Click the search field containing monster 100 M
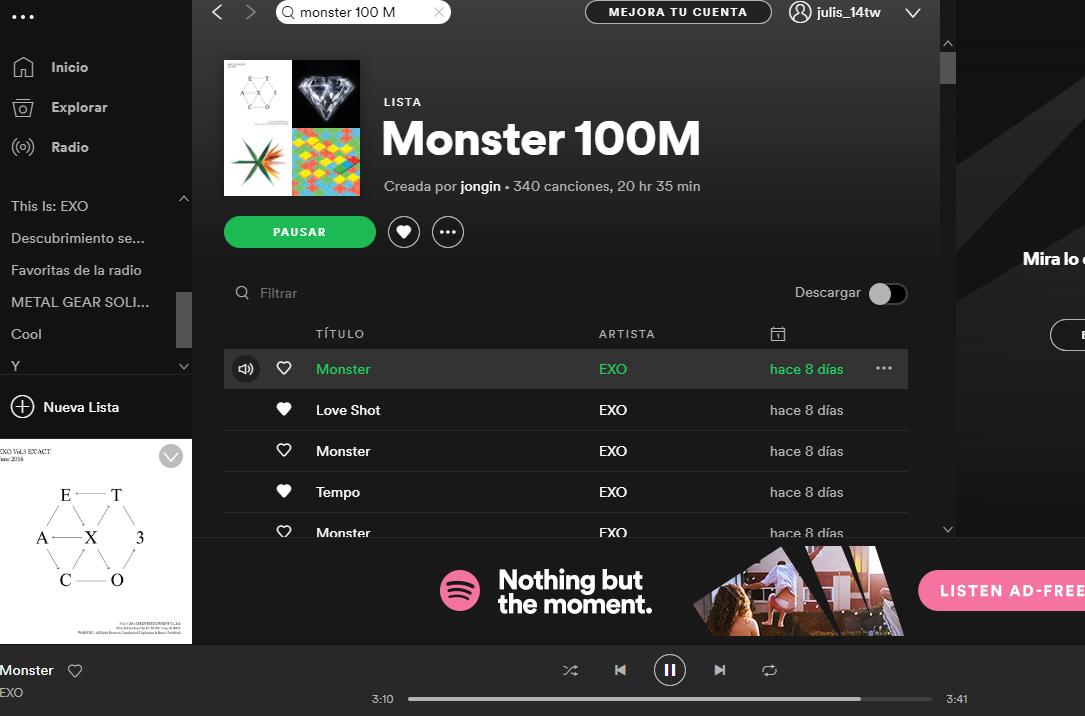This screenshot has width=1085, height=716. coord(363,12)
